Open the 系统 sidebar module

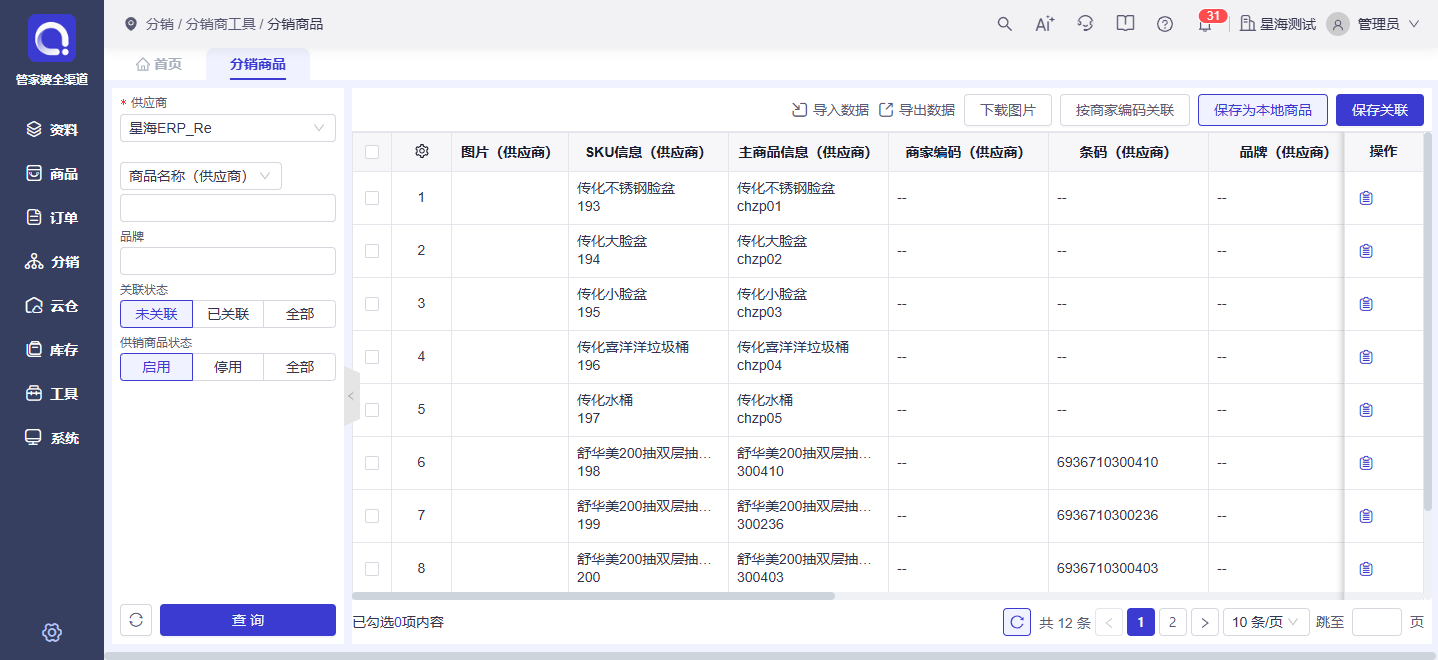coord(52,437)
